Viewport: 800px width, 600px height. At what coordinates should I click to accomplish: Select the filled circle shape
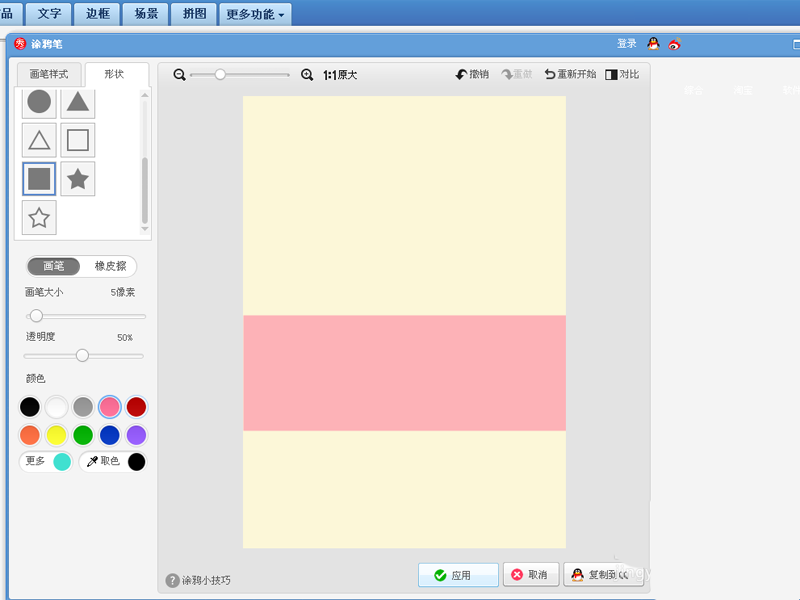point(39,101)
